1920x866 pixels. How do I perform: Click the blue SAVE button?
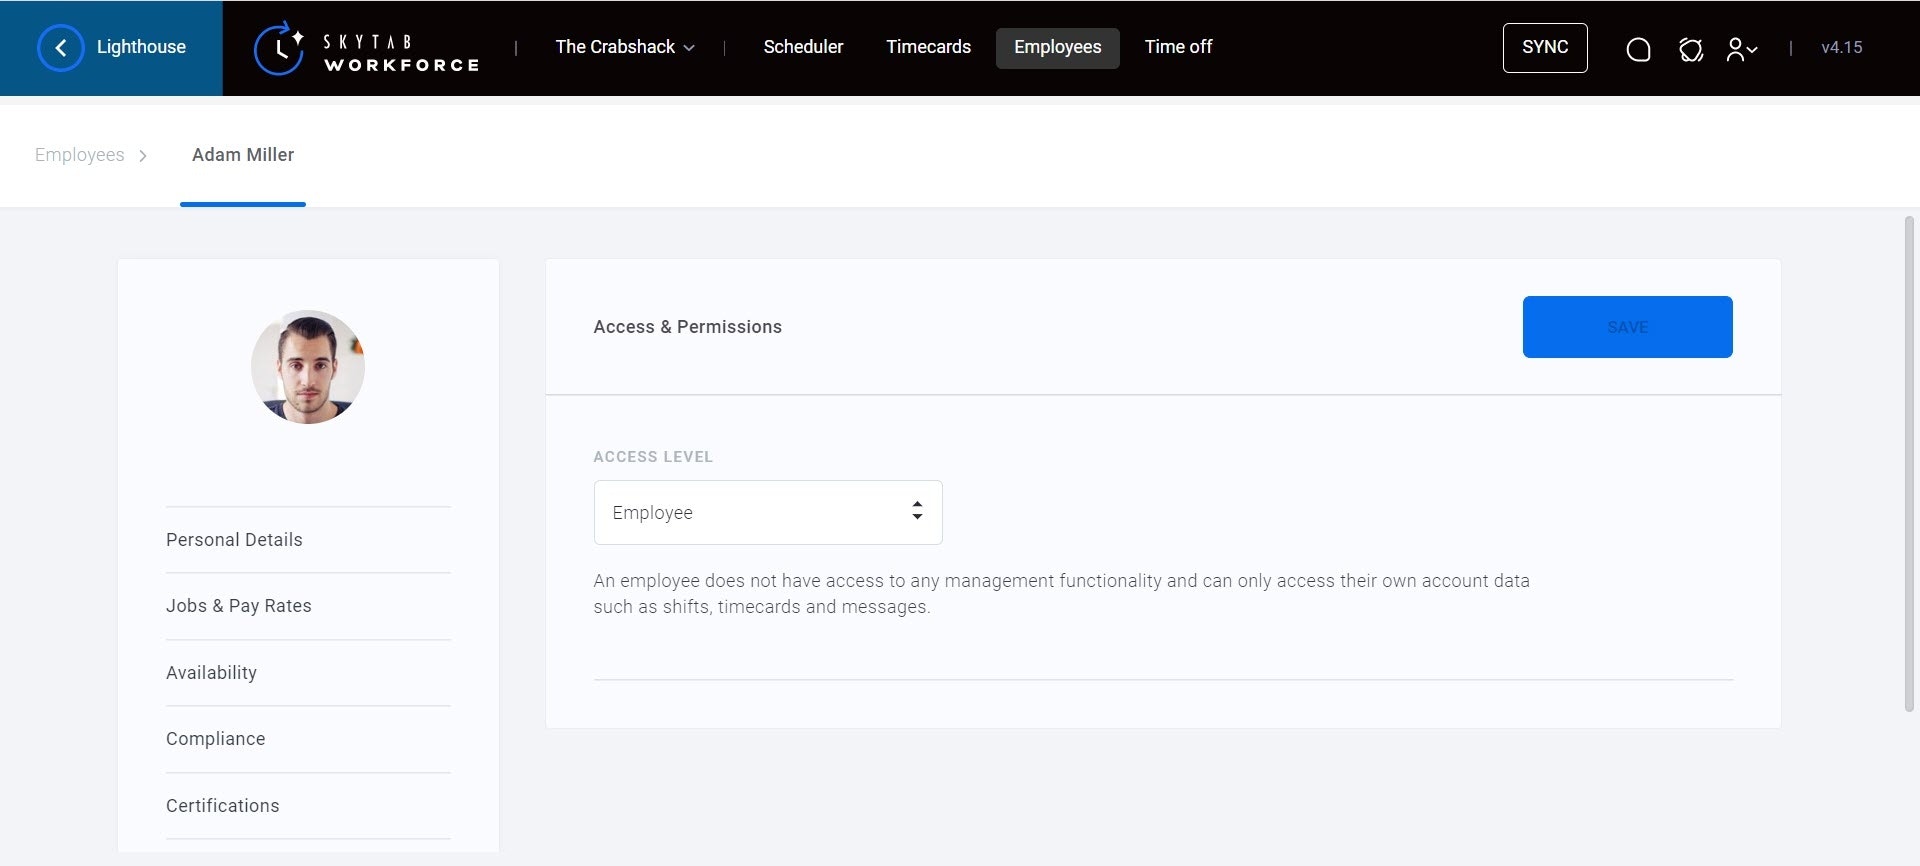coord(1627,327)
